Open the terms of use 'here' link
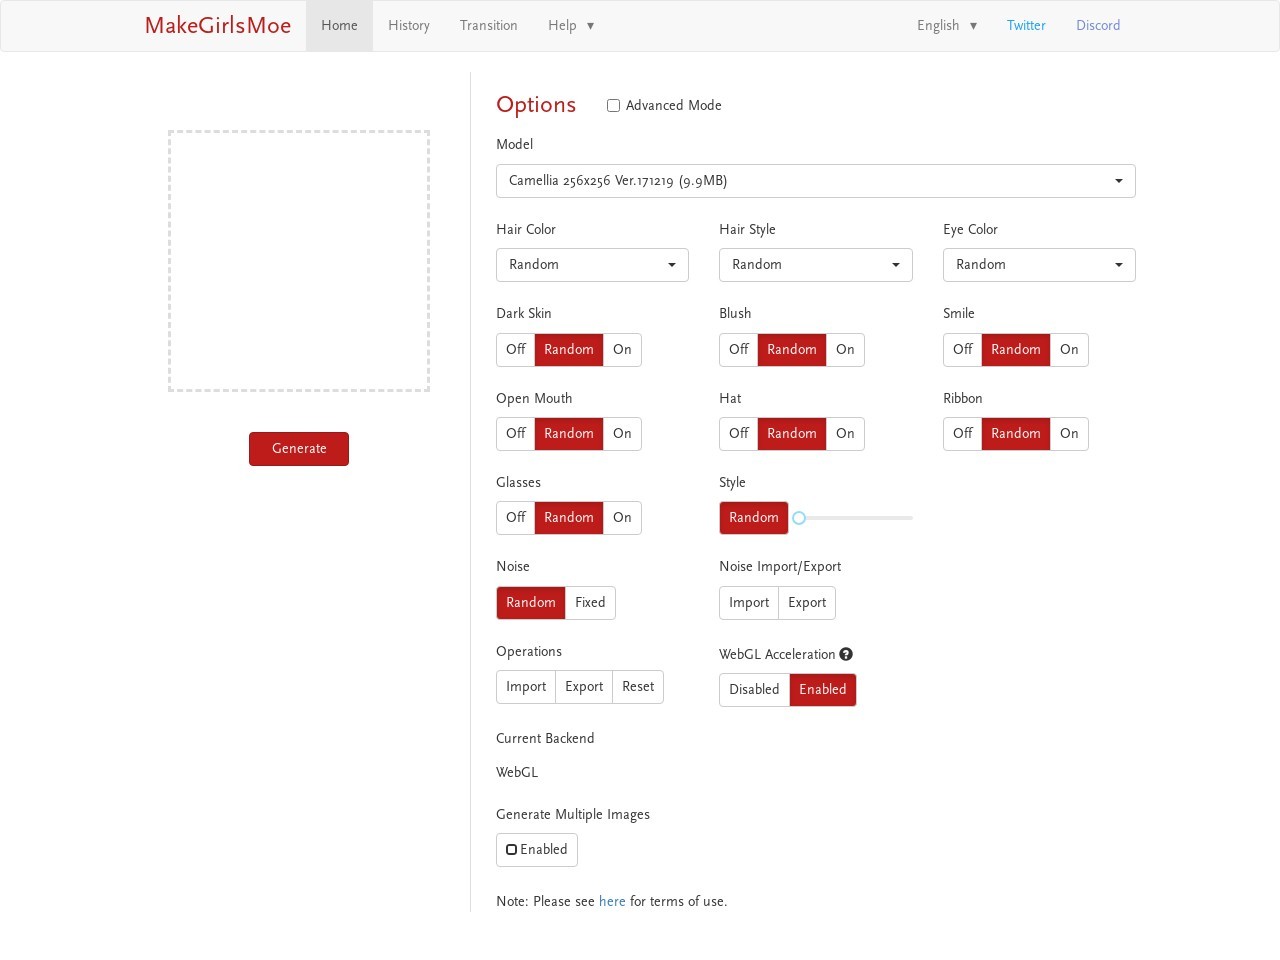The width and height of the screenshot is (1280, 960). (612, 901)
